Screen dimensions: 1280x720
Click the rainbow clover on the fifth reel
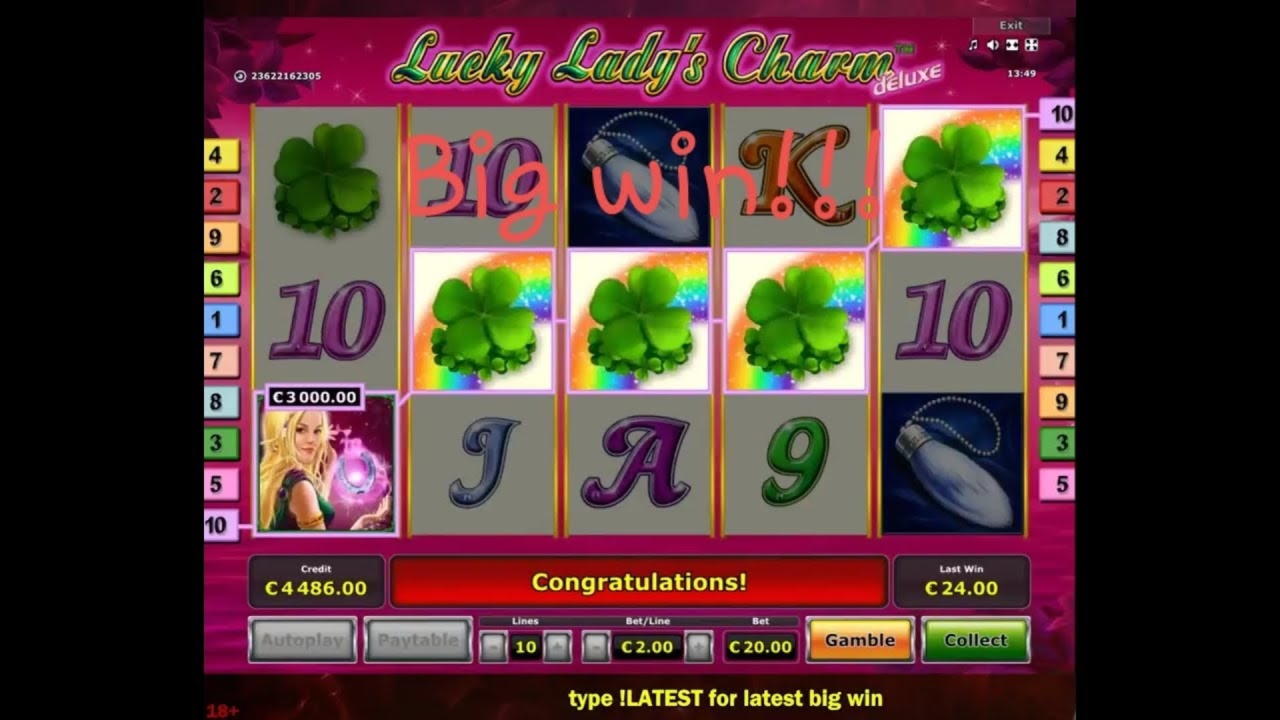953,178
